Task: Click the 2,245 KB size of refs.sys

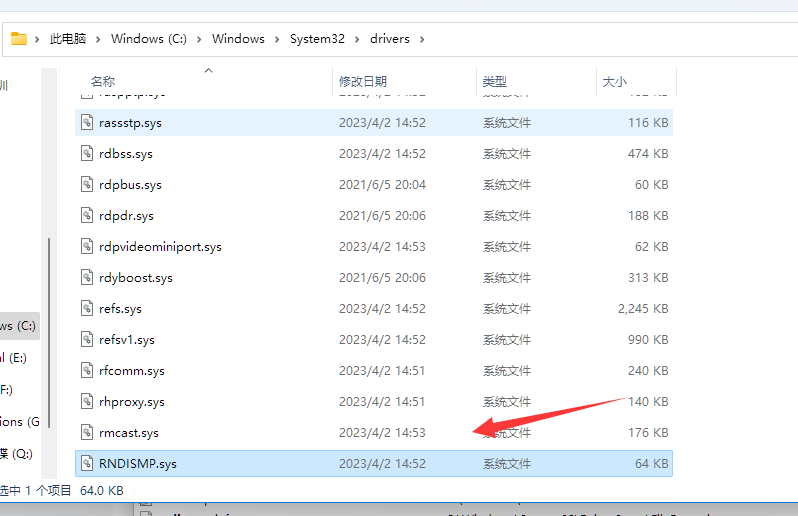Action: 643,308
